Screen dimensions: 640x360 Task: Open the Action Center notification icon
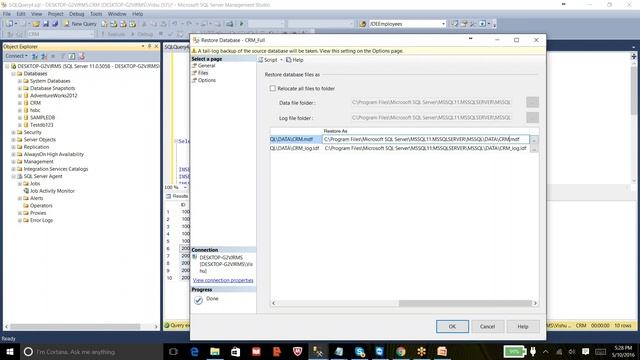(585, 351)
